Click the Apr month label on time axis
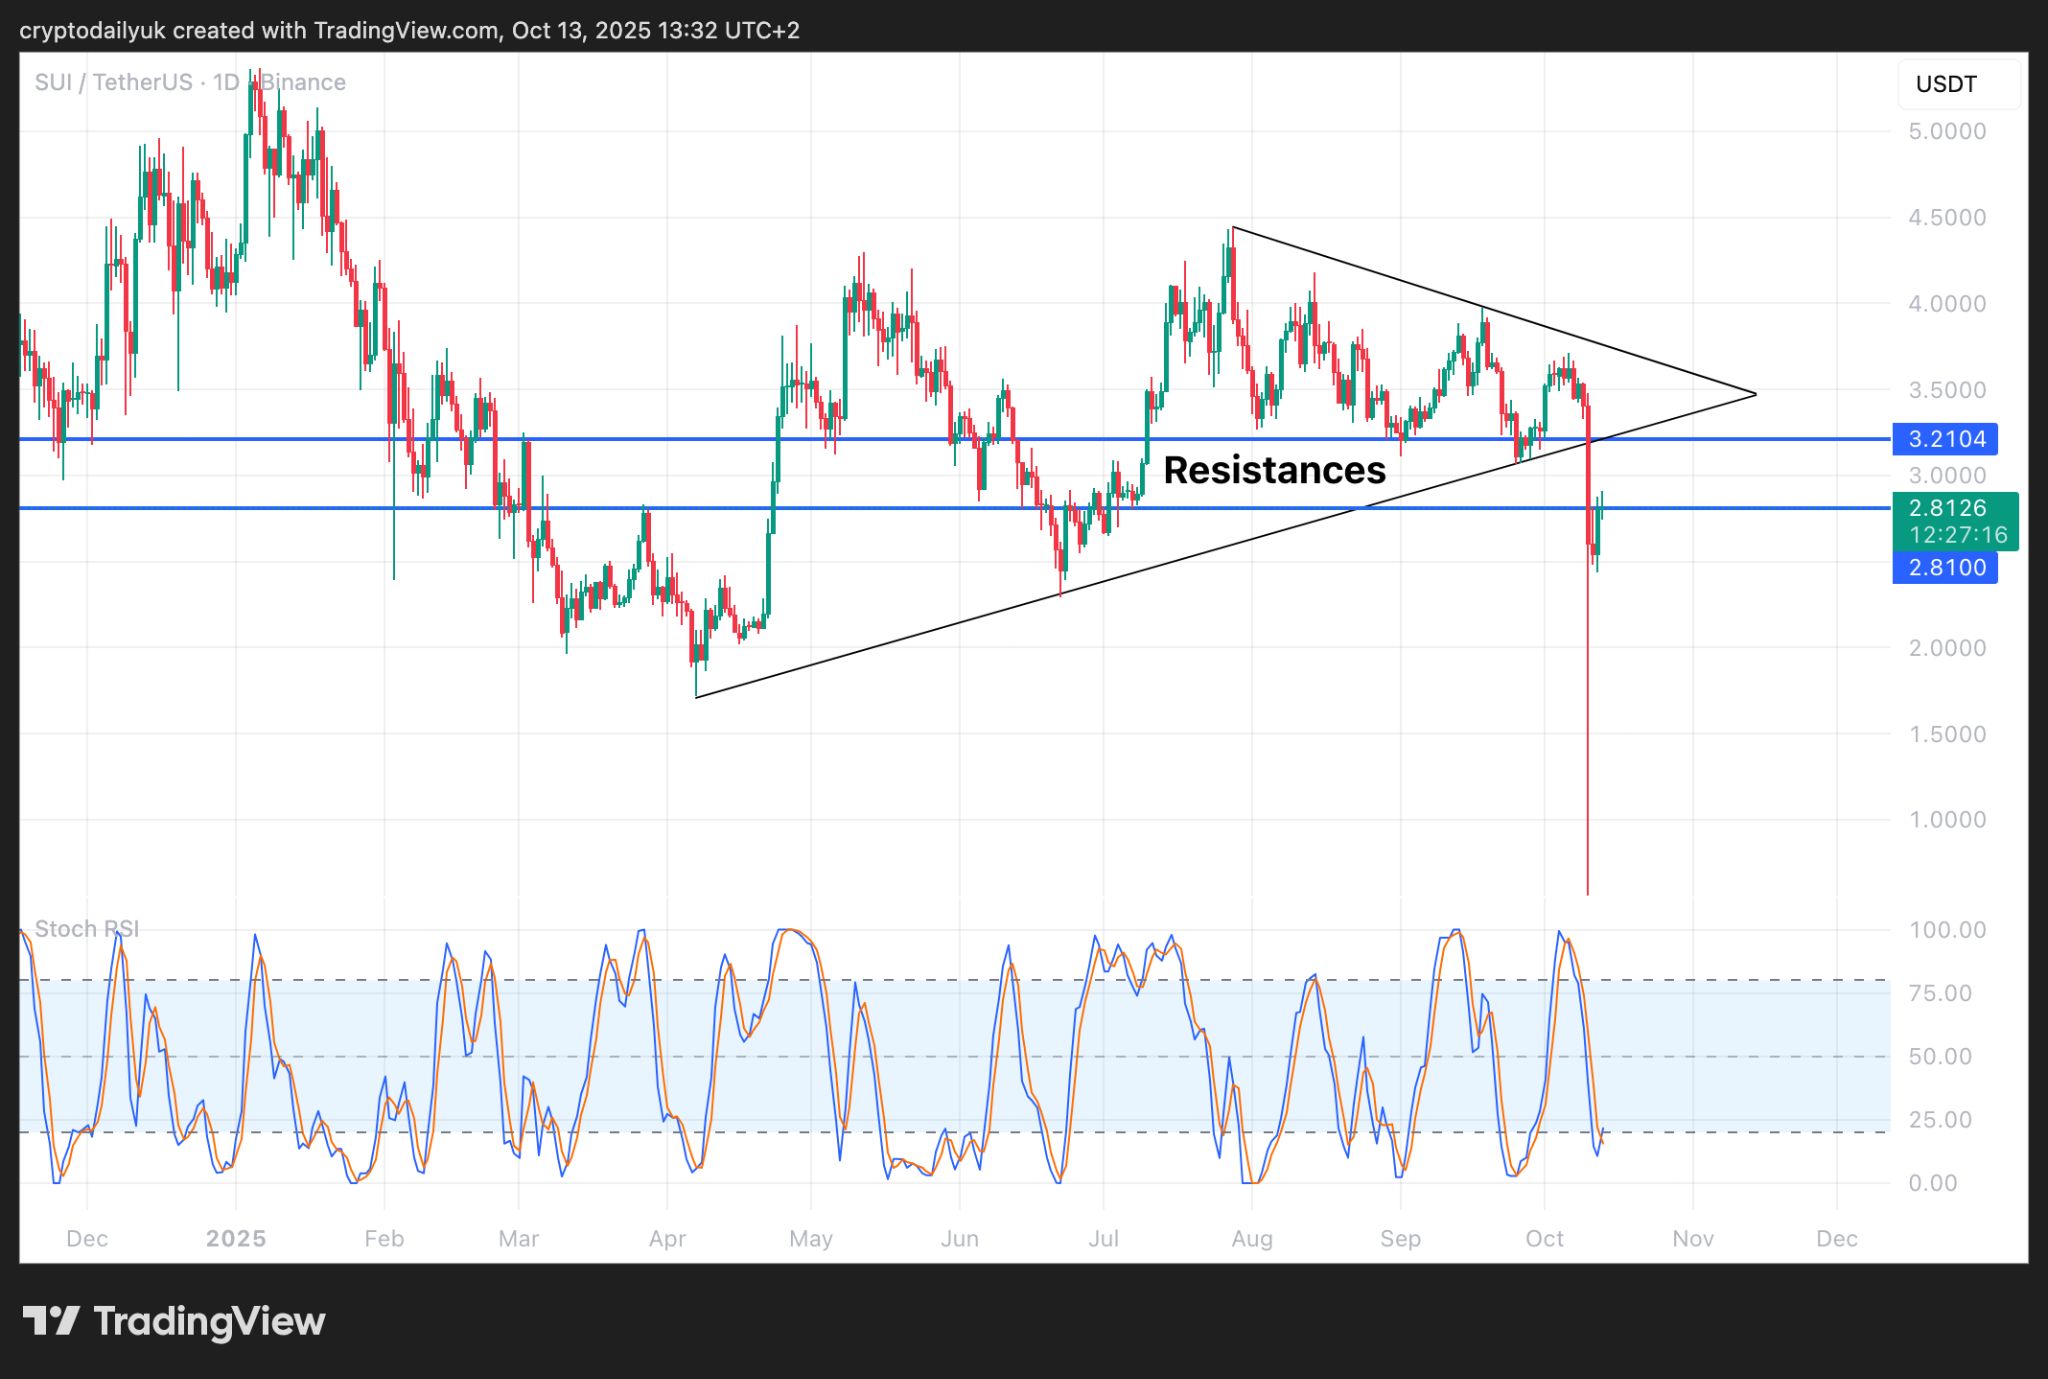 (667, 1239)
